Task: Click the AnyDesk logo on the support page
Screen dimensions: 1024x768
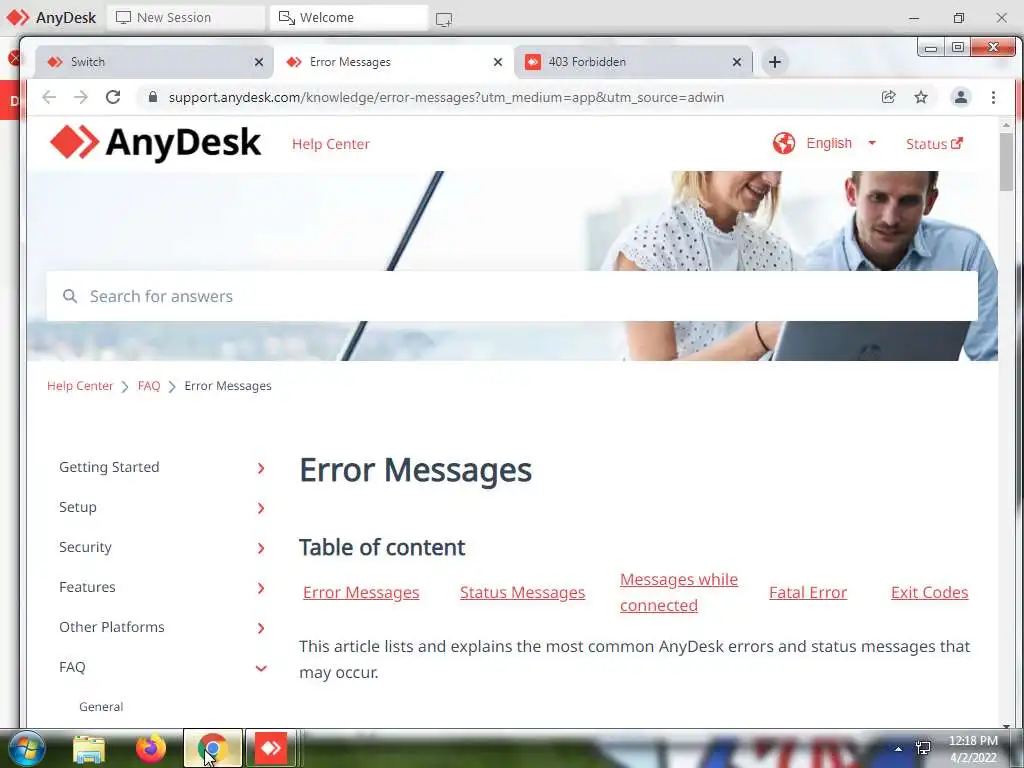Action: pos(155,142)
